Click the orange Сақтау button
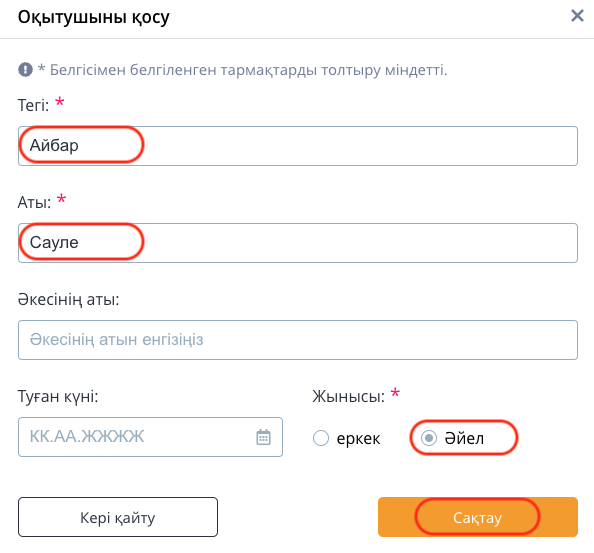 [478, 517]
